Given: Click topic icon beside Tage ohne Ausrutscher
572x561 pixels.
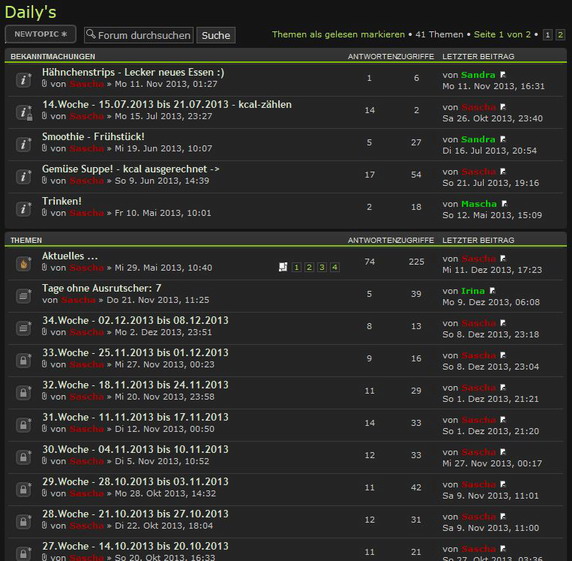Looking at the screenshot, I should point(24,295).
